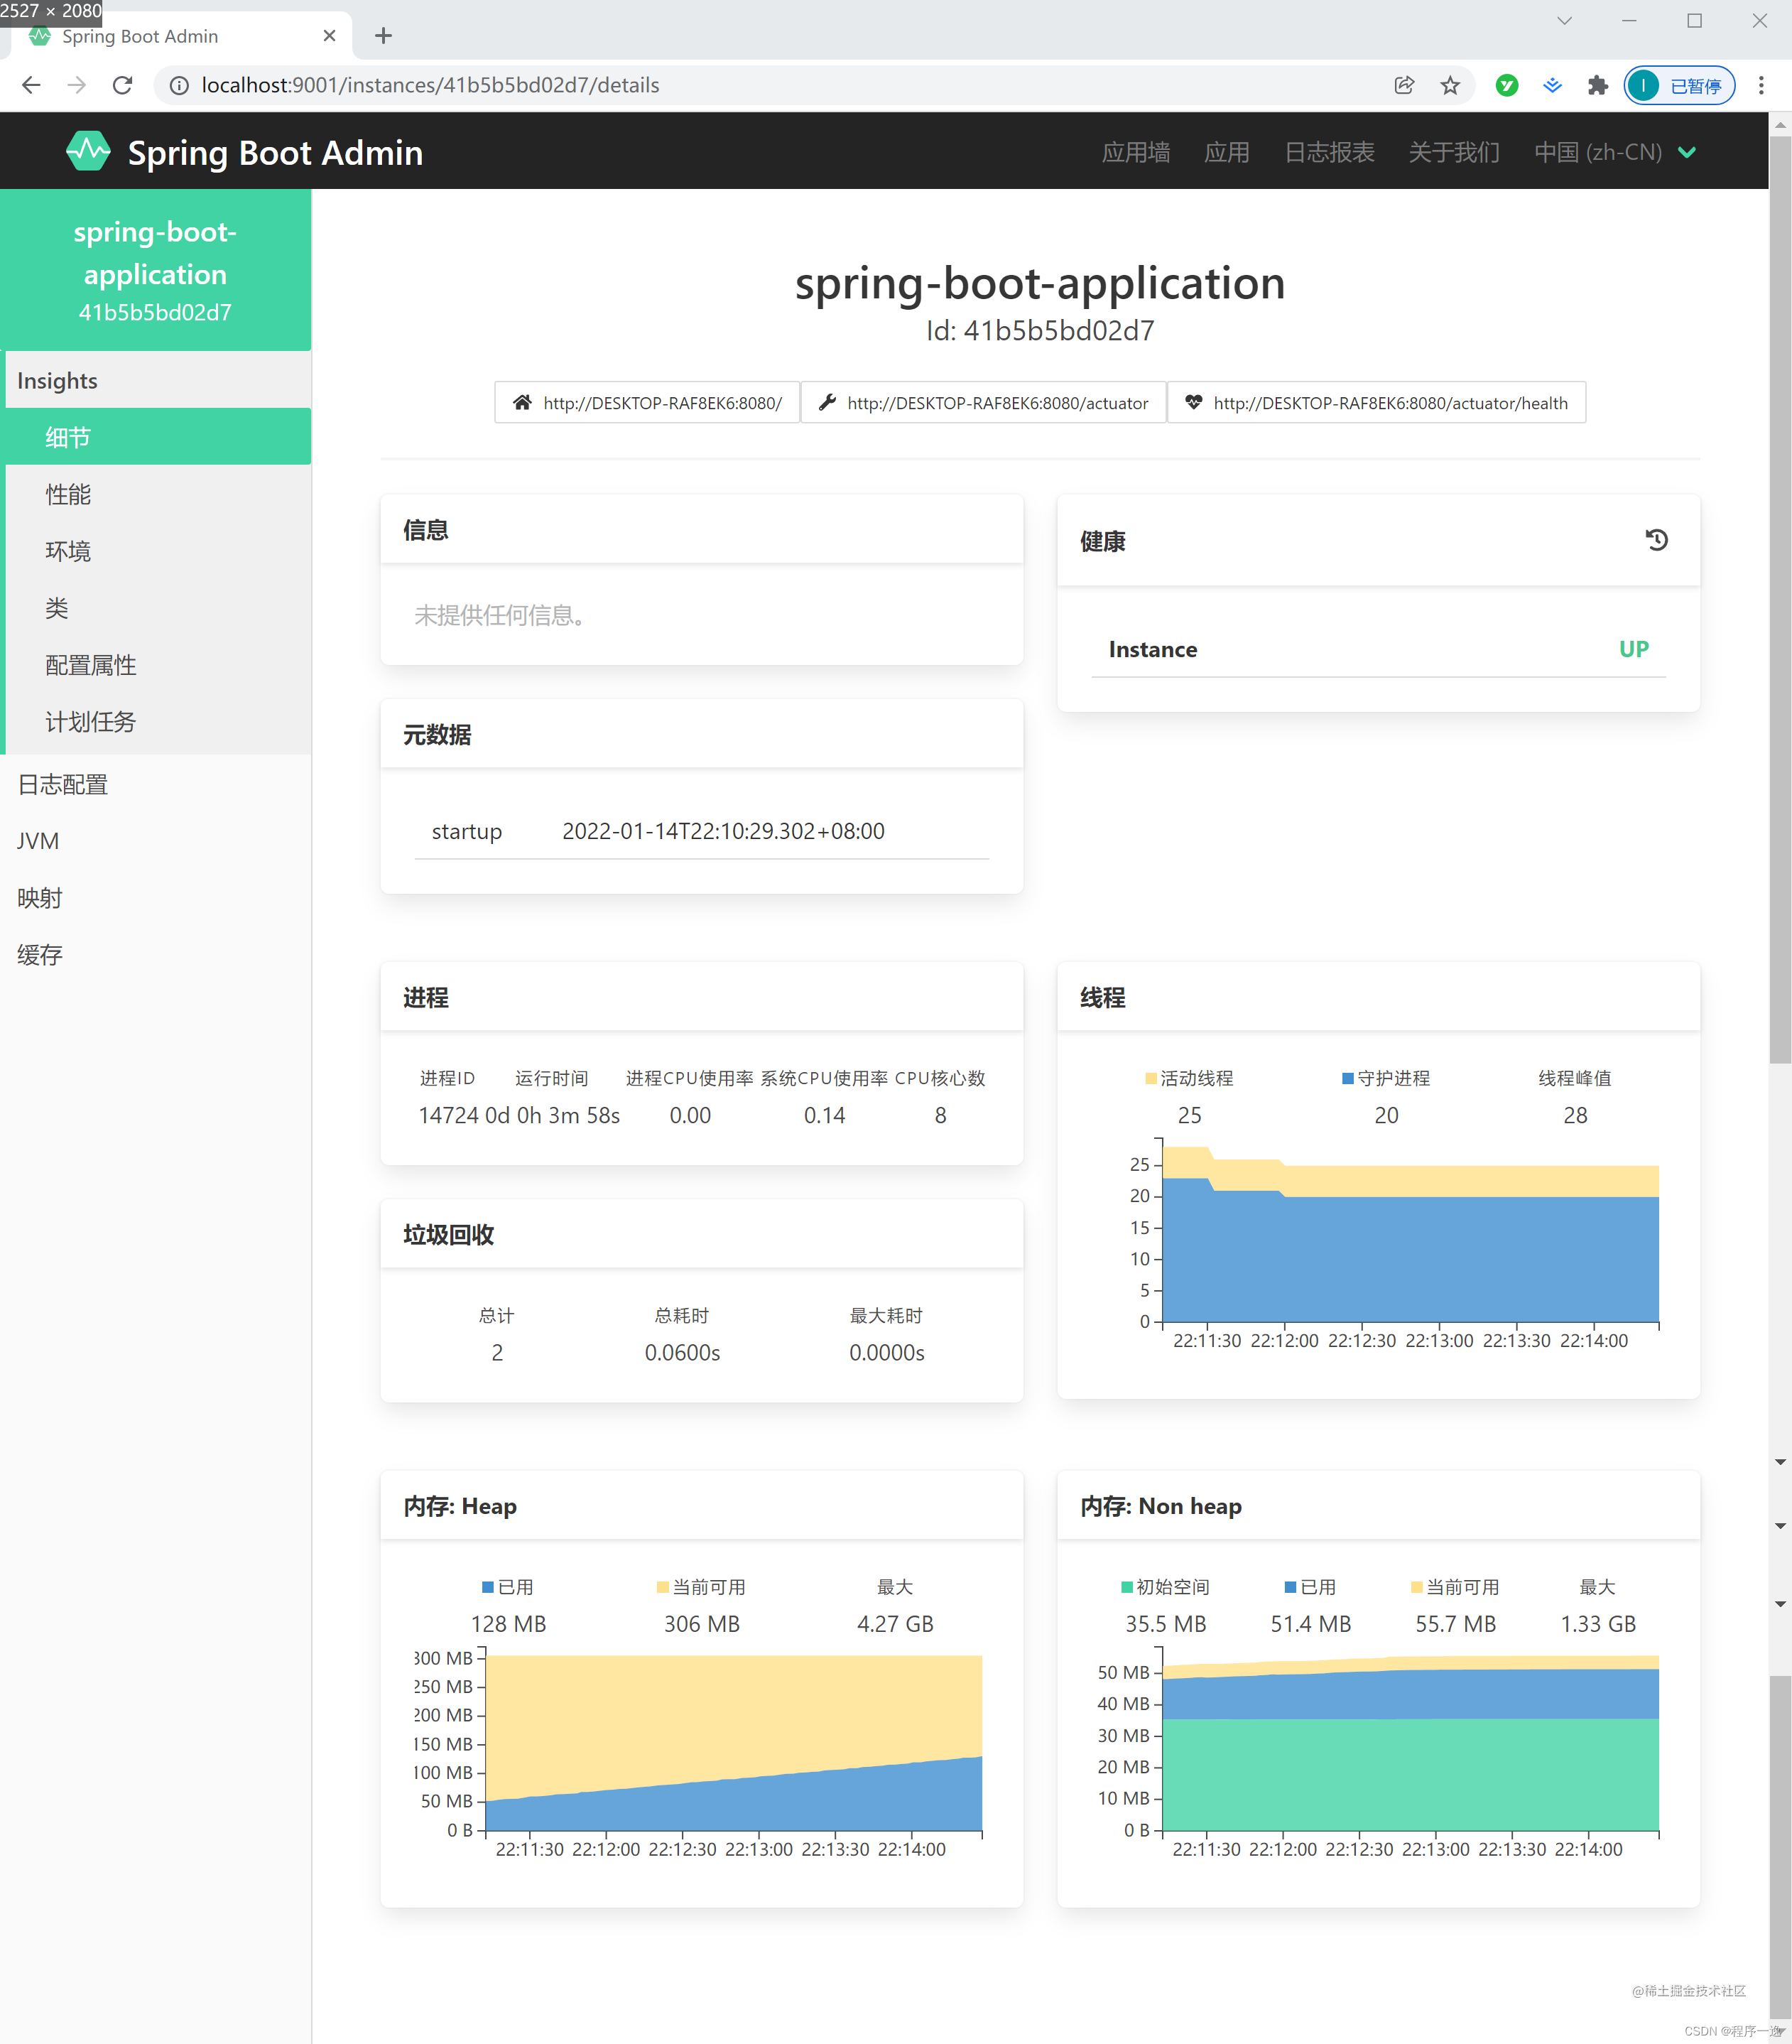Toggle the 活动线程 legend in the thread chart

[x=1190, y=1078]
